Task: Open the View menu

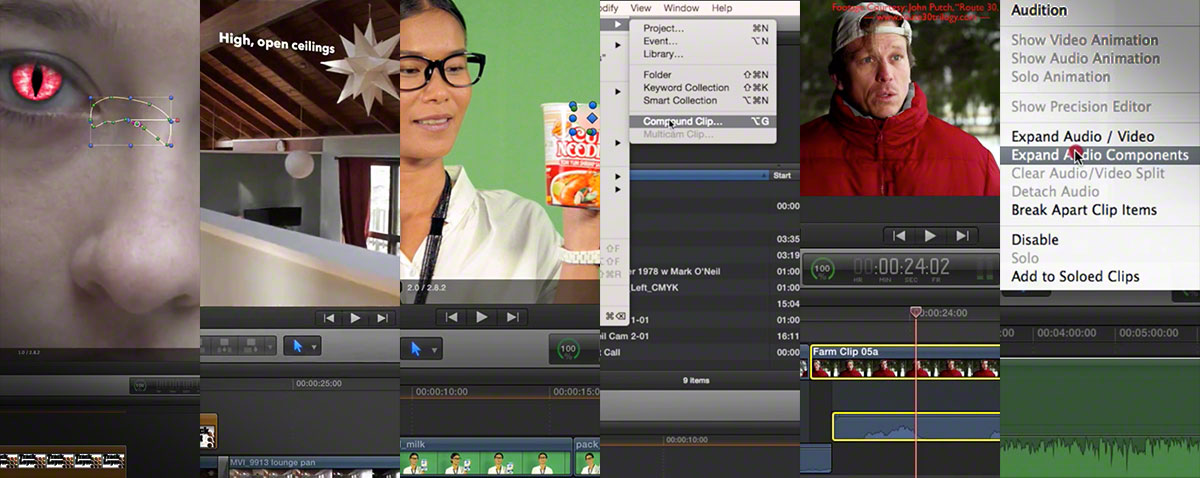Action: [641, 8]
